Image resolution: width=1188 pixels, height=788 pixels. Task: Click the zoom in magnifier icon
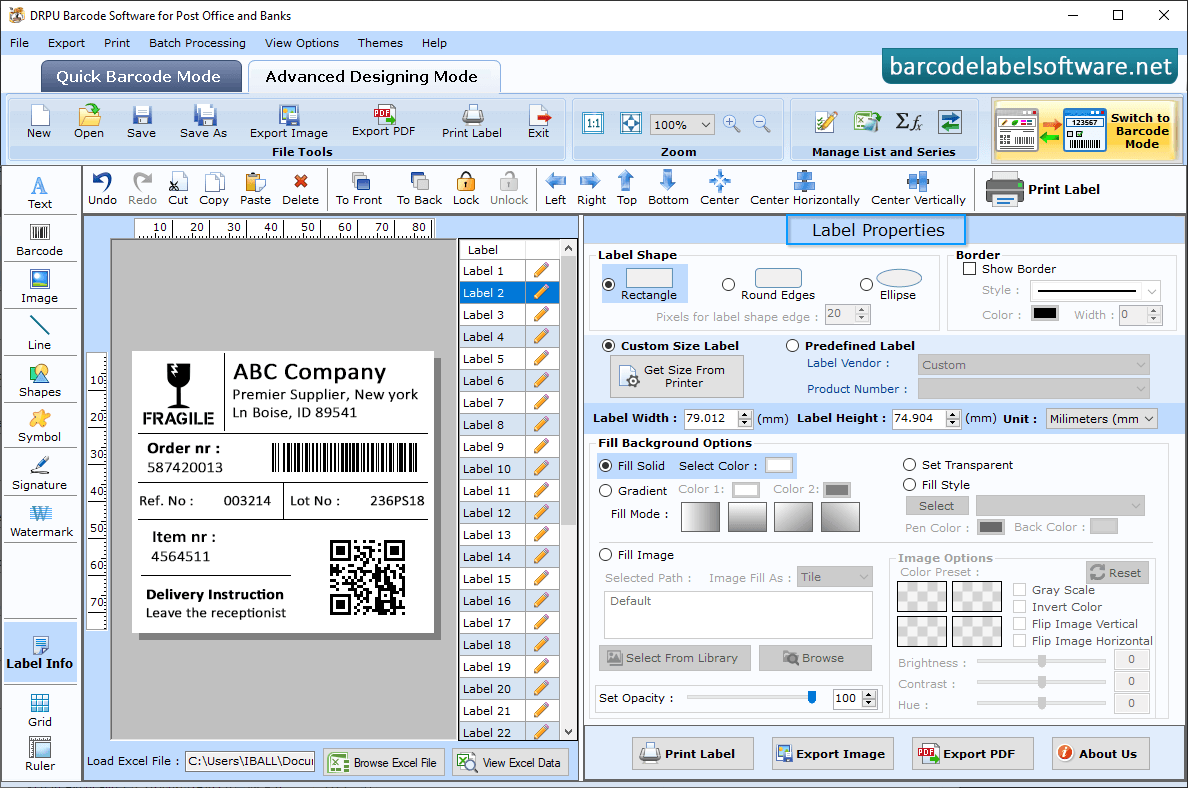(x=731, y=124)
